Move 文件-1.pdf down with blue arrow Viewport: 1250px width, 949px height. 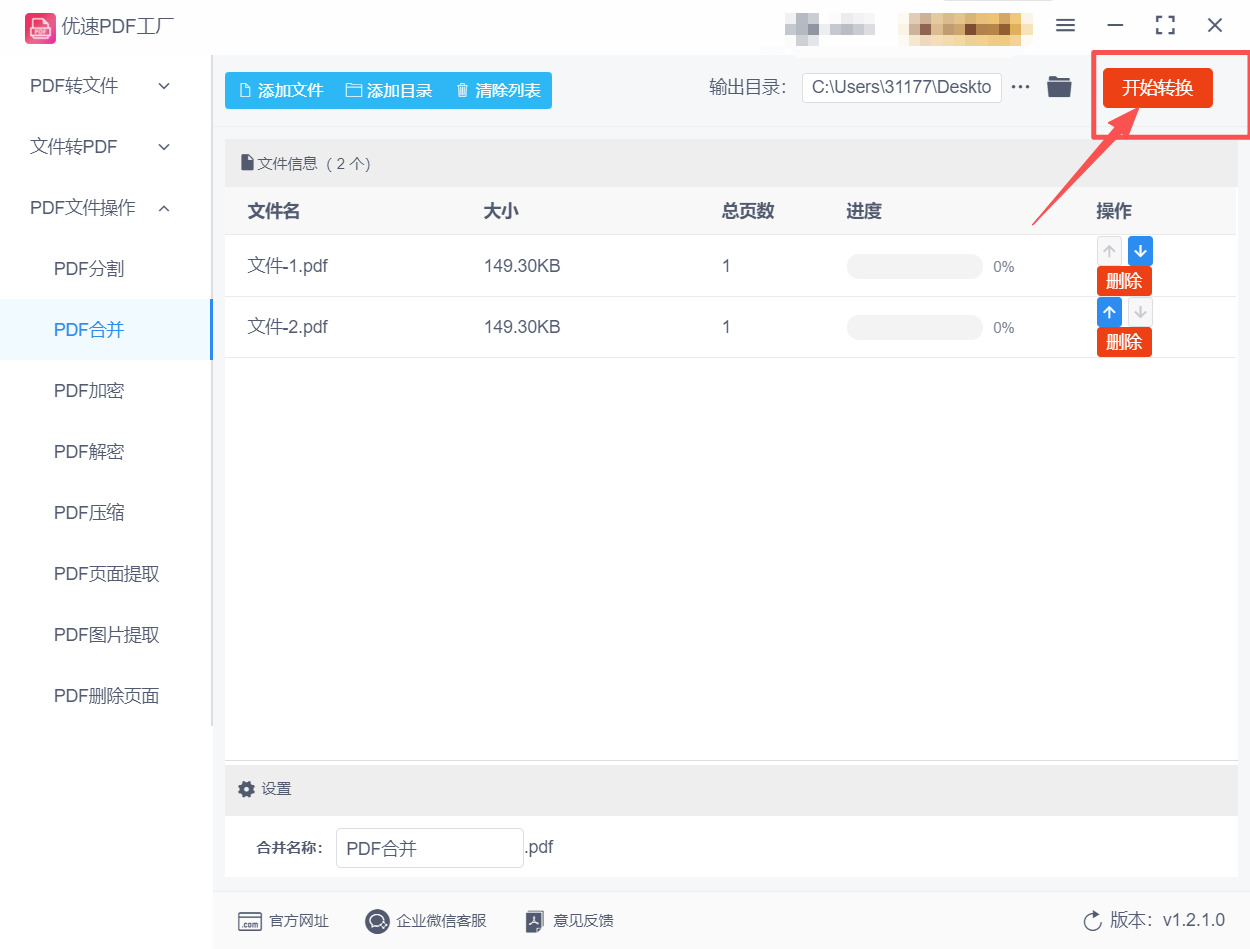coord(1139,250)
